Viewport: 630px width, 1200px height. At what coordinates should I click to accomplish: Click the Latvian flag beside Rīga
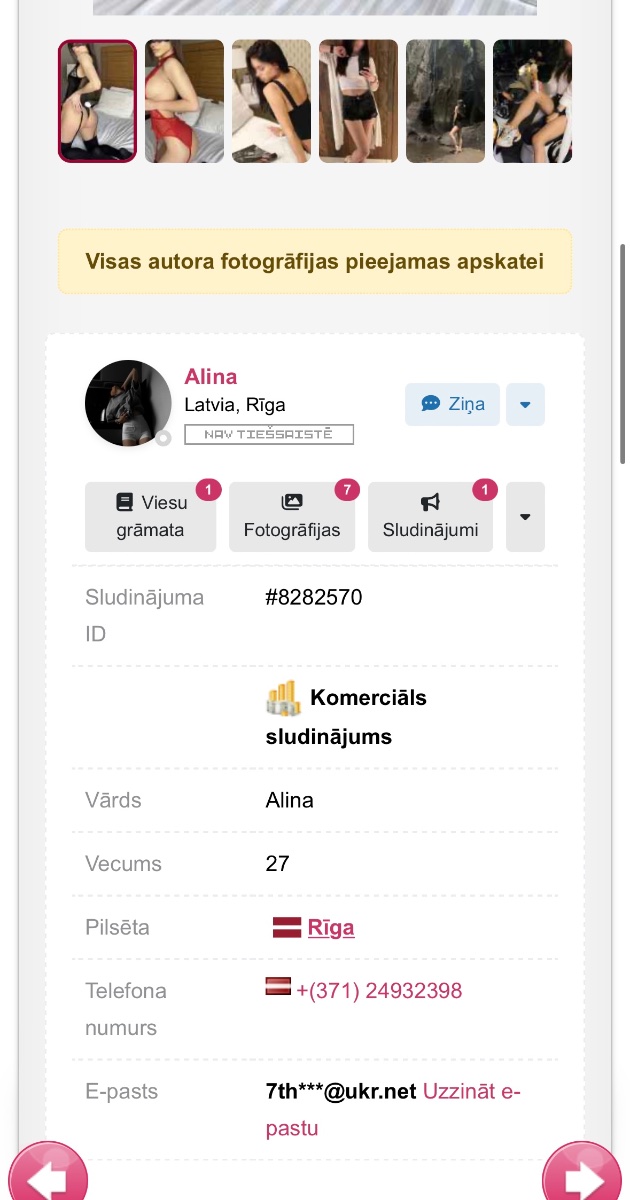pos(287,927)
